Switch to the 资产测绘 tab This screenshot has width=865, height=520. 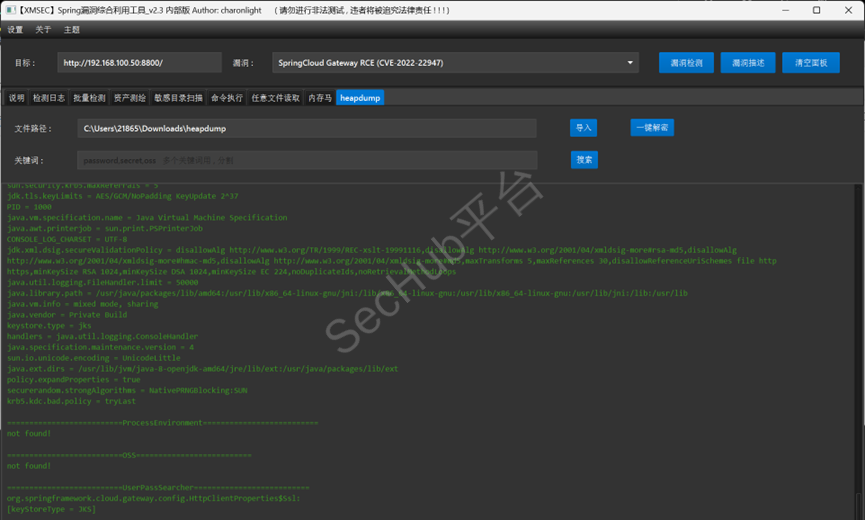pyautogui.click(x=130, y=98)
